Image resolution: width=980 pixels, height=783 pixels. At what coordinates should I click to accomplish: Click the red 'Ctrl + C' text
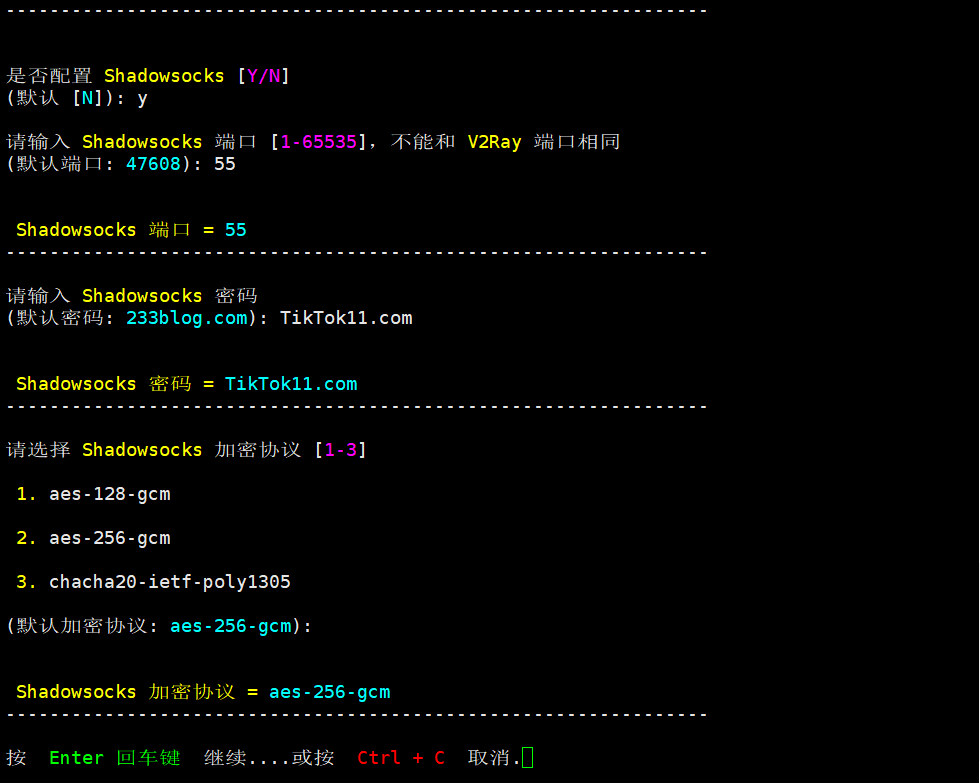[x=401, y=758]
